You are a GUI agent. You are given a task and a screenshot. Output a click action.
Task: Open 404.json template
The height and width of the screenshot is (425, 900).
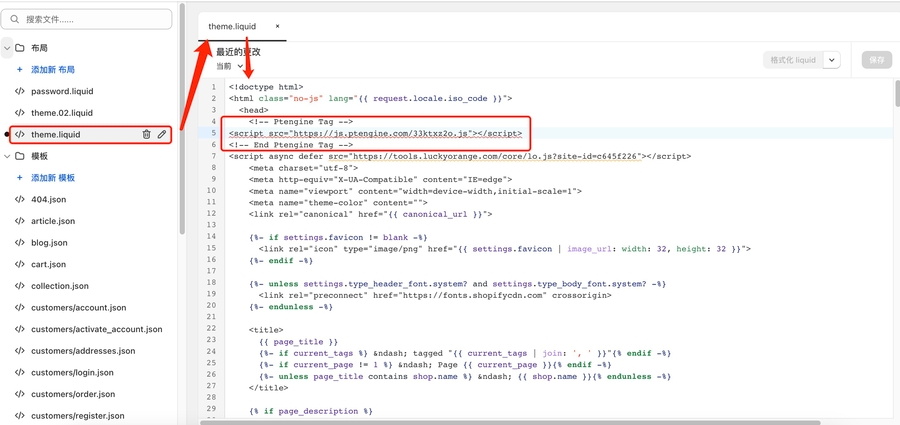[x=49, y=199]
